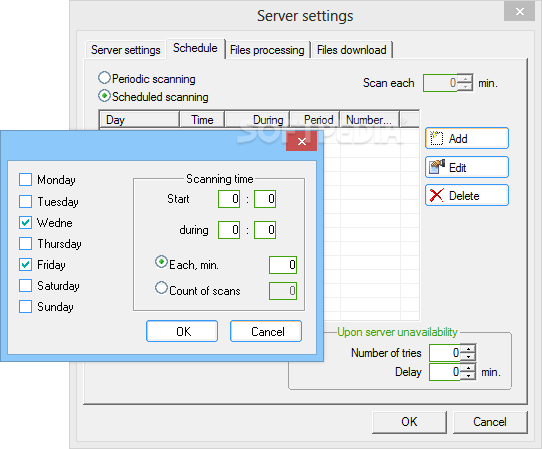This screenshot has width=542, height=449.
Task: Close the day-selection dialog with the red X
Action: point(301,141)
